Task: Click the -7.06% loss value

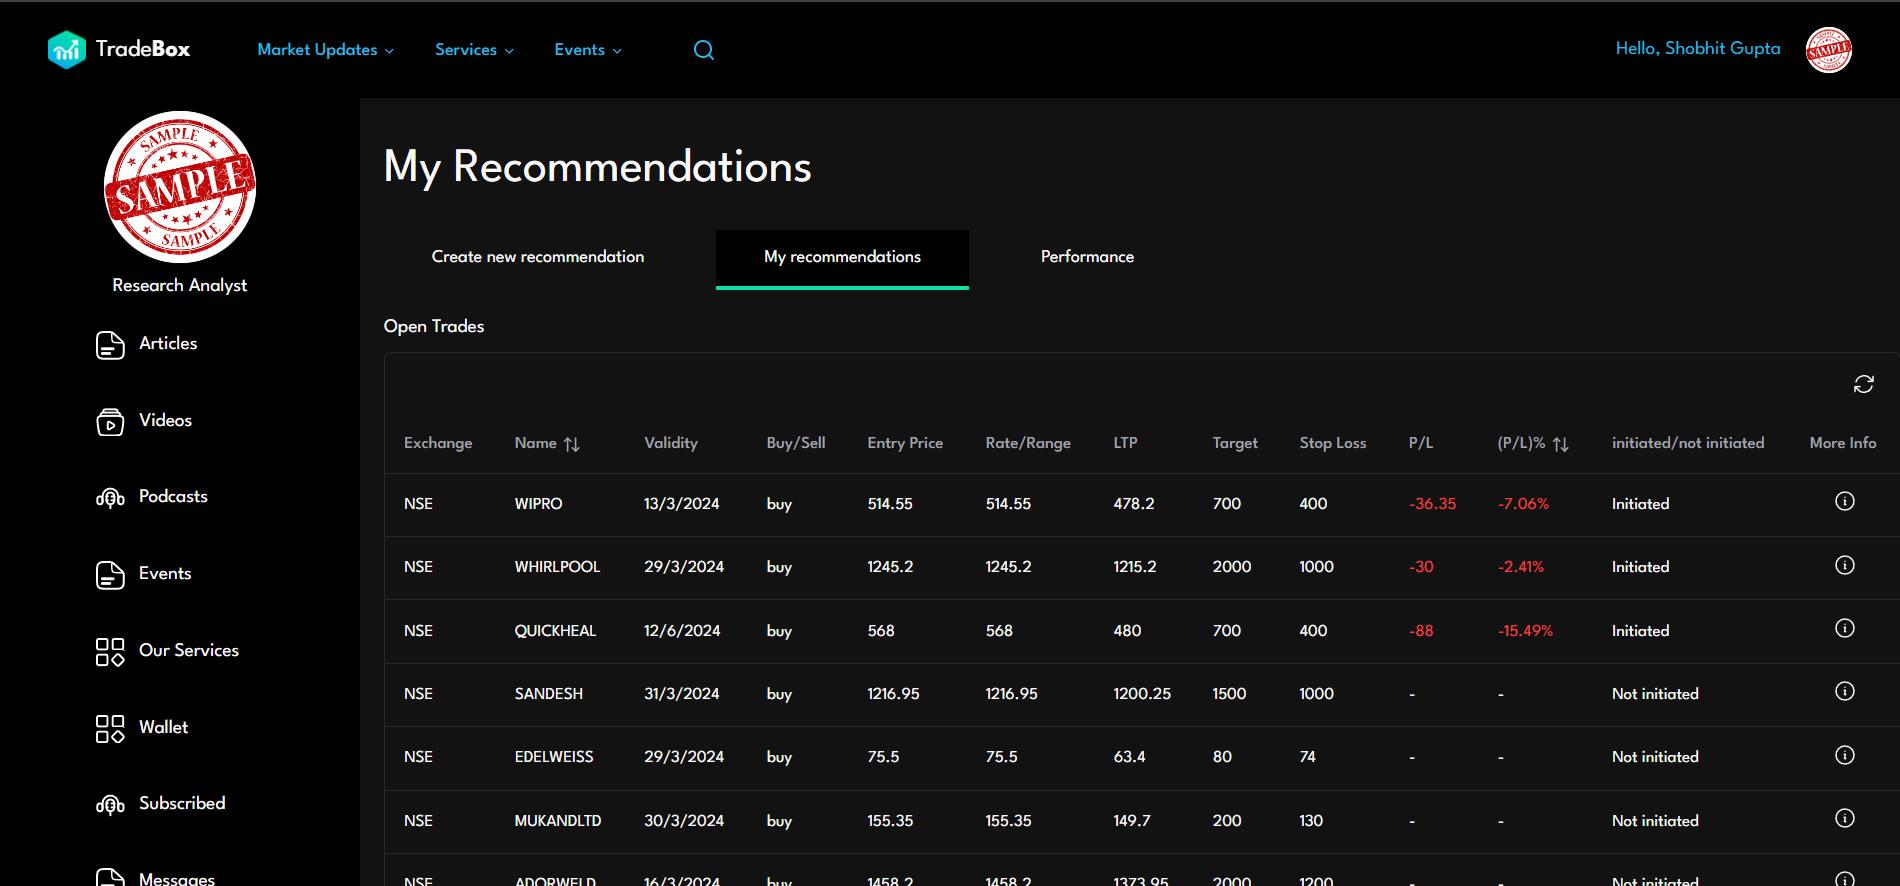Action: pyautogui.click(x=1523, y=504)
